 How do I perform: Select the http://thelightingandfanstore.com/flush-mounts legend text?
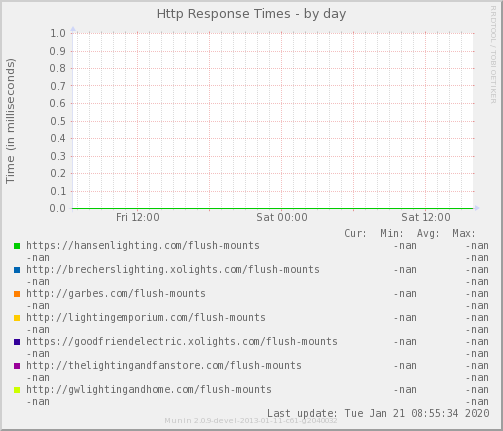coord(164,366)
